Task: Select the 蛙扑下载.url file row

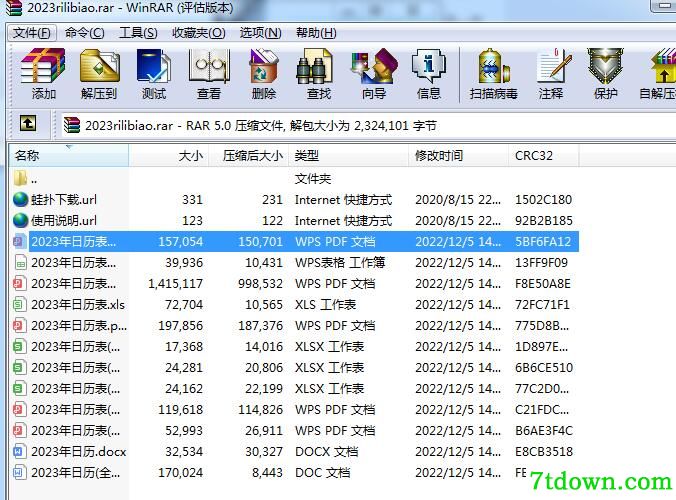Action: coord(294,199)
